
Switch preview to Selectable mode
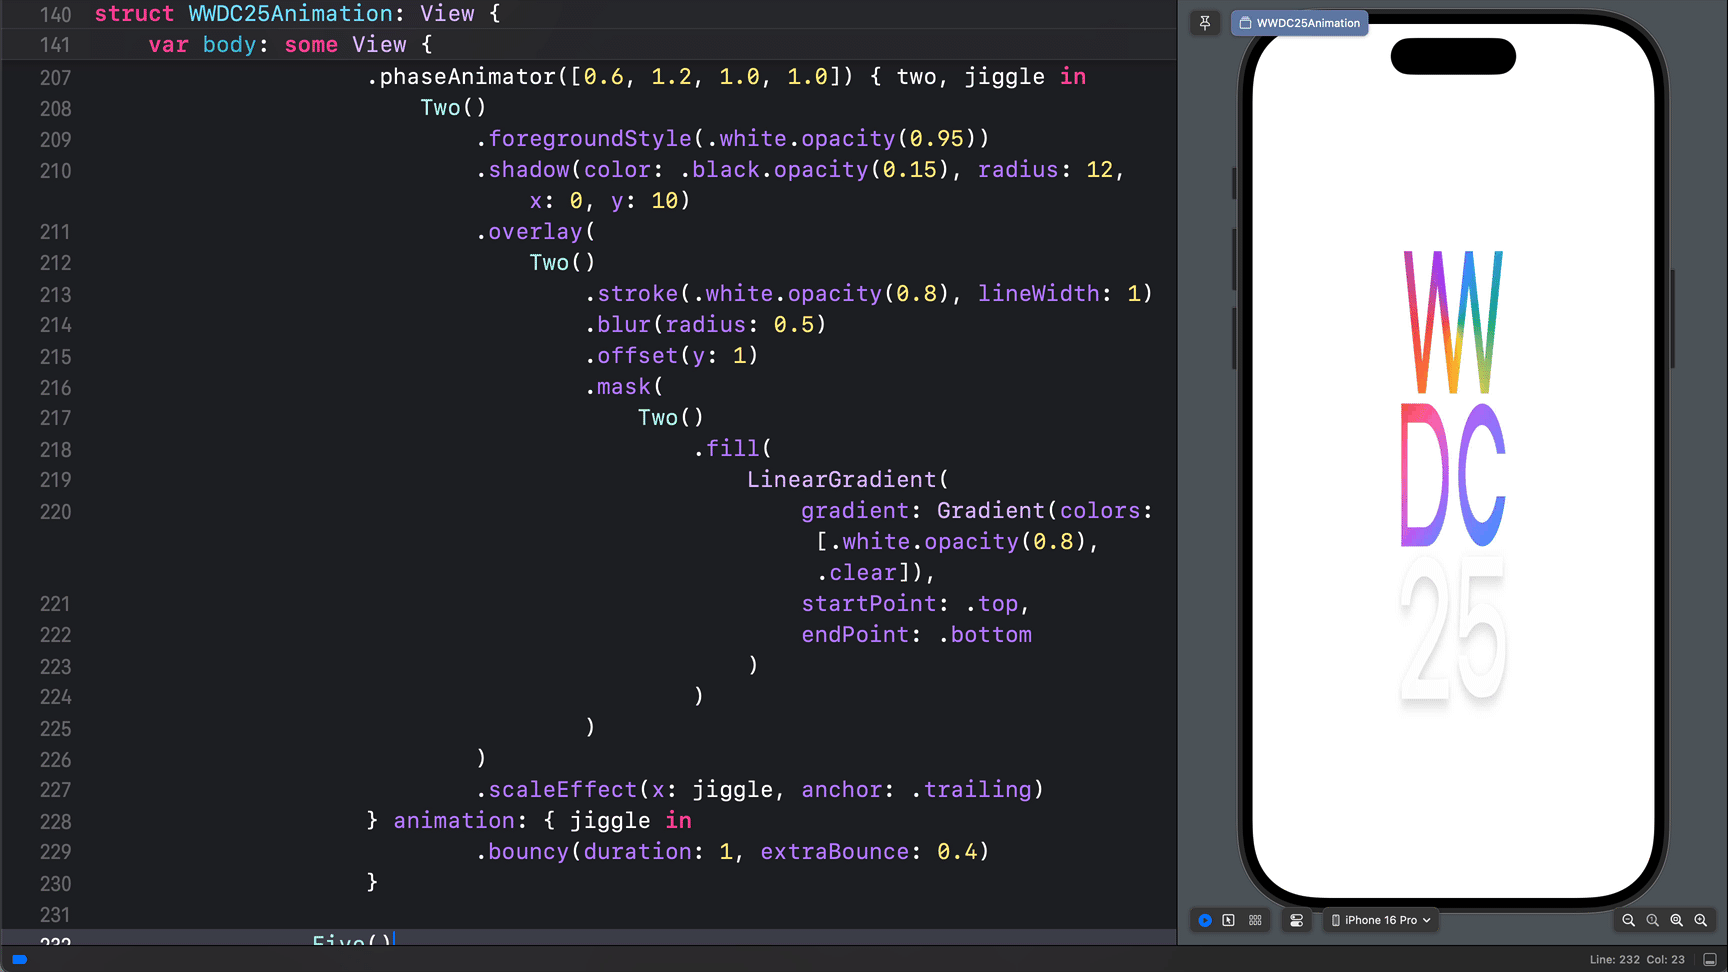(1229, 920)
